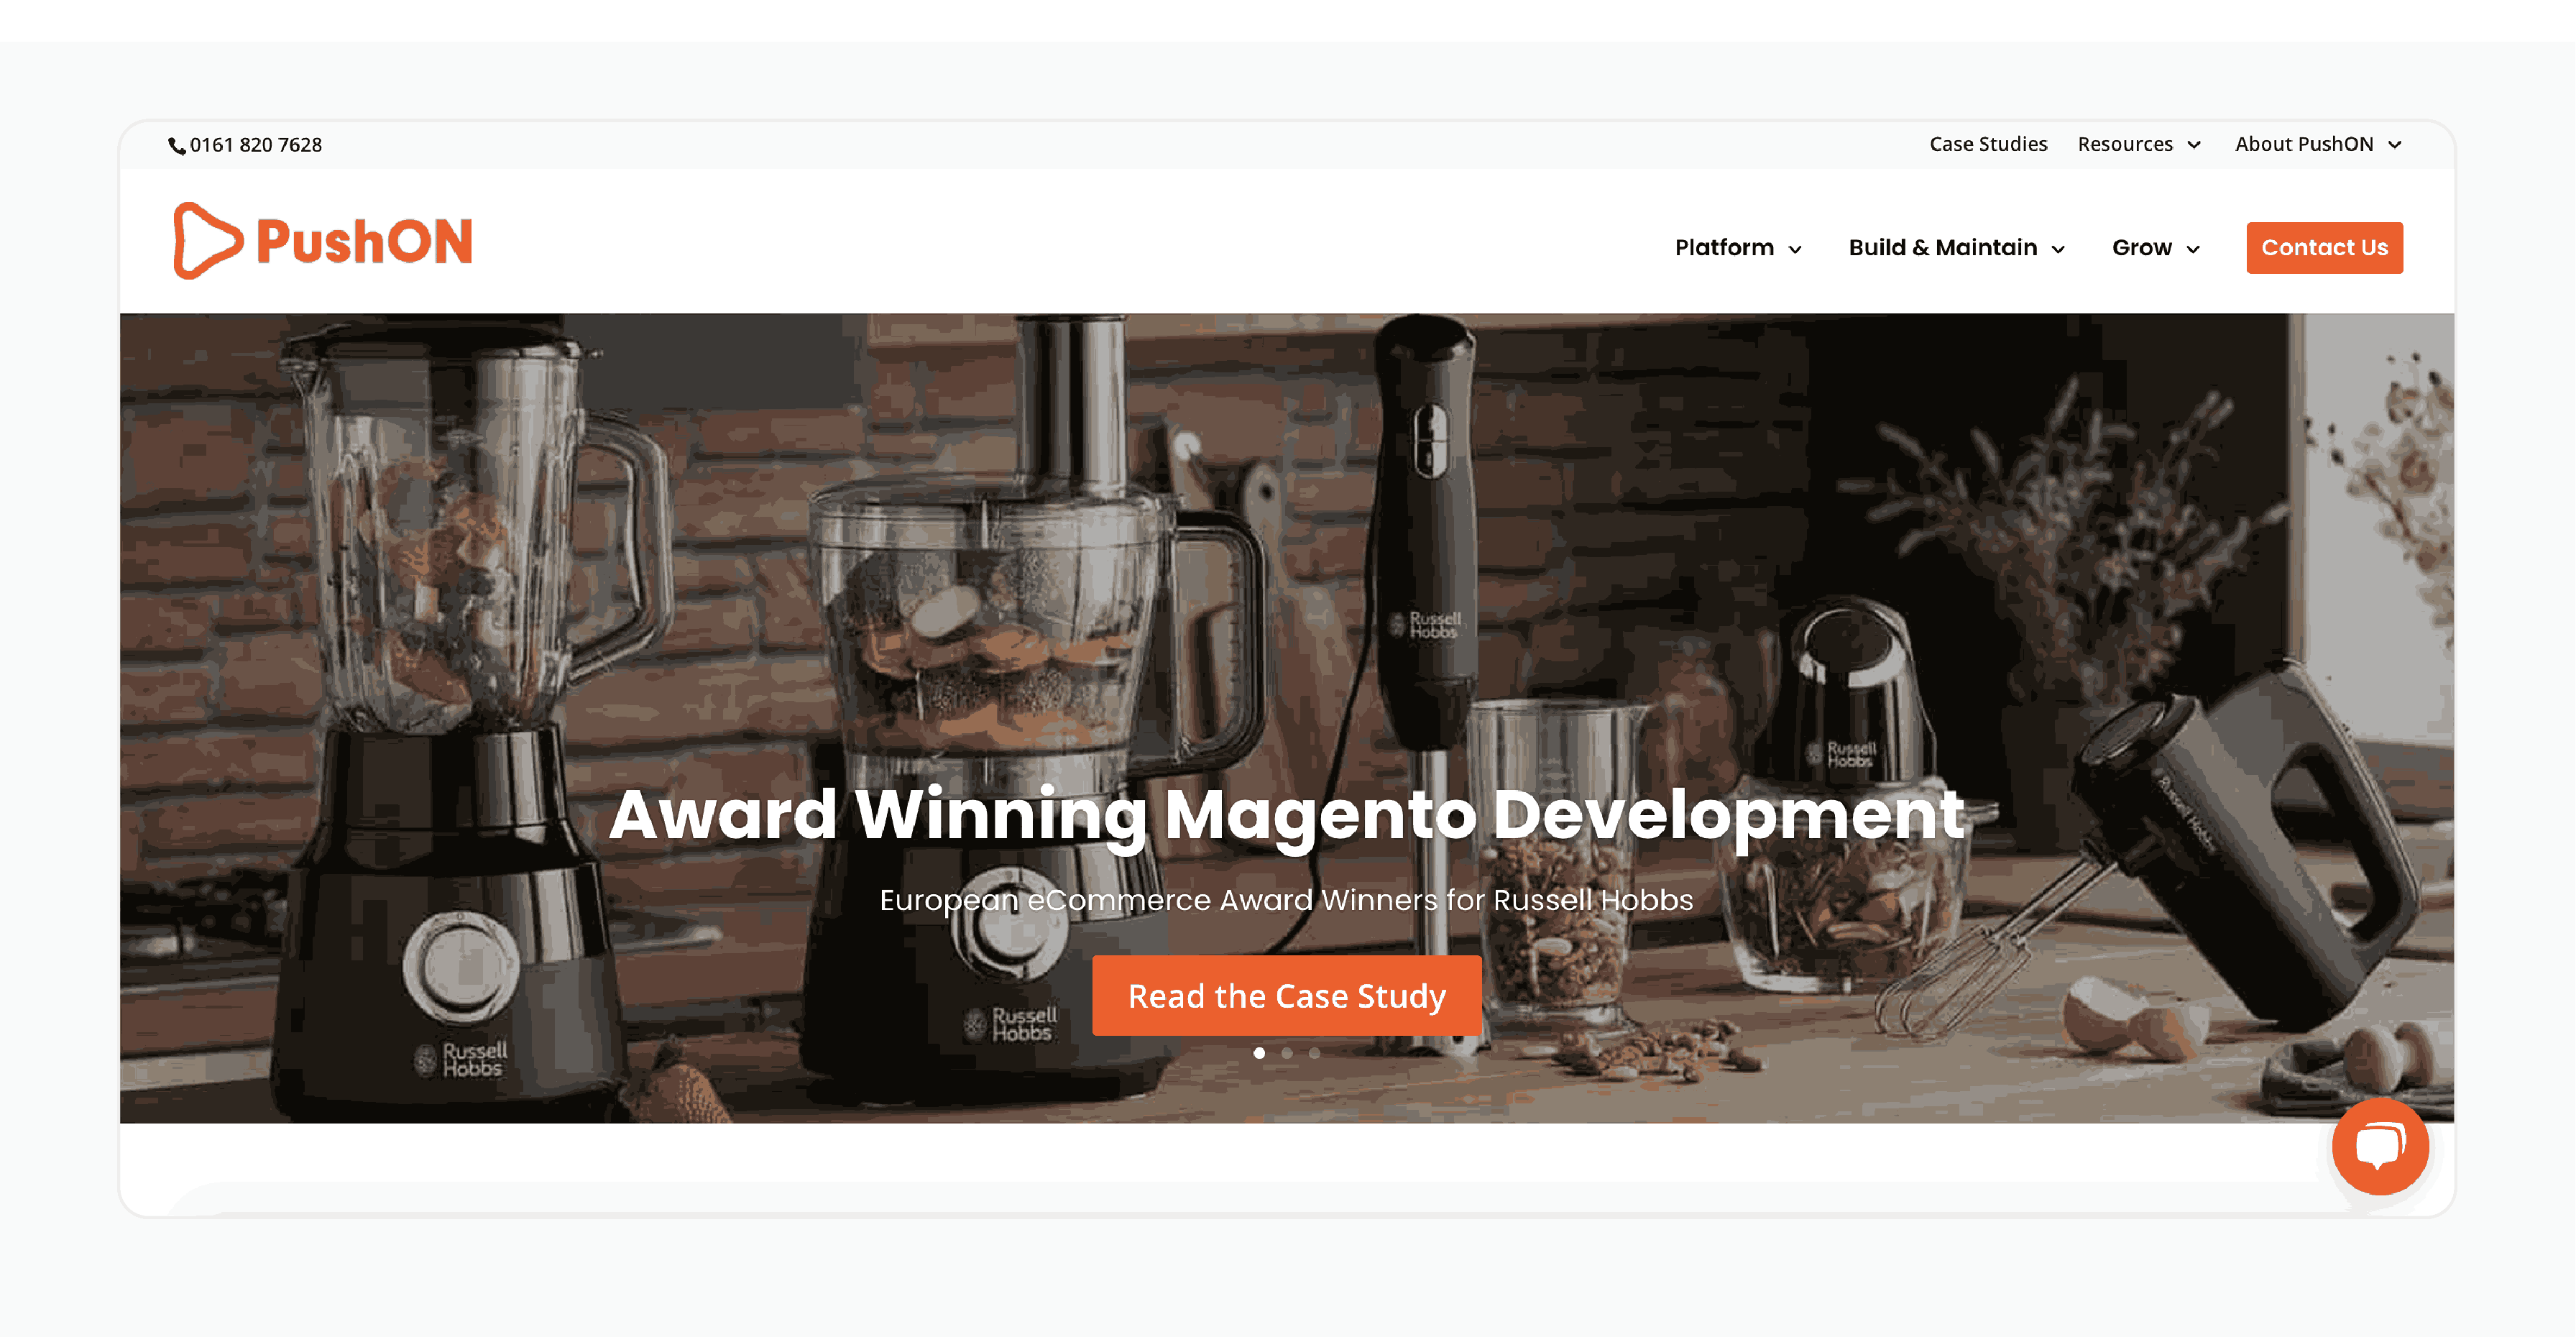The width and height of the screenshot is (2576, 1337).
Task: Open the Case Studies page
Action: tap(1987, 143)
